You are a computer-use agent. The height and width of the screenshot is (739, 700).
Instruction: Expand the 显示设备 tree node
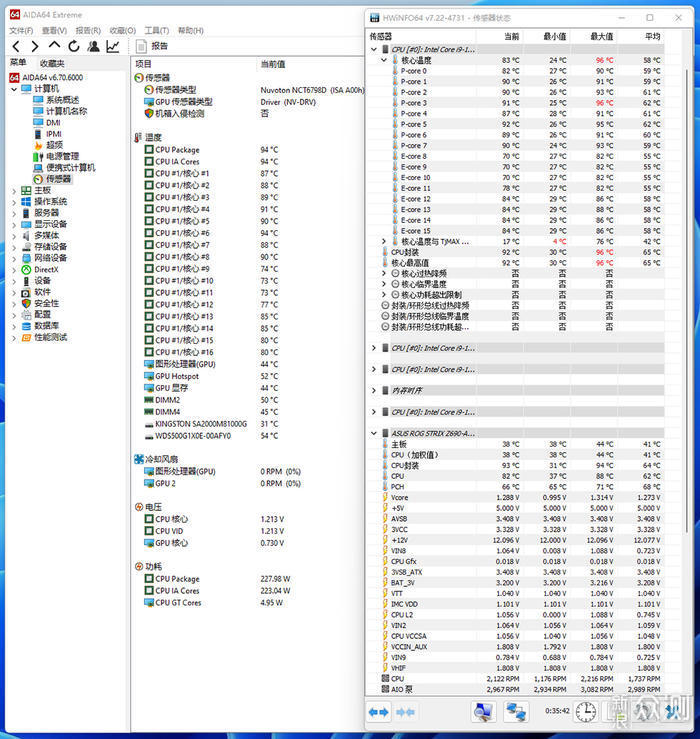pos(14,225)
